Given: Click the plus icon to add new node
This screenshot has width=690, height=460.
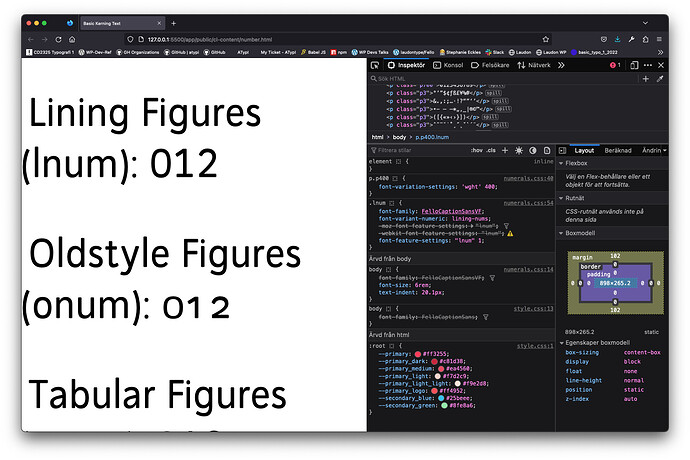Looking at the screenshot, I should (x=646, y=78).
